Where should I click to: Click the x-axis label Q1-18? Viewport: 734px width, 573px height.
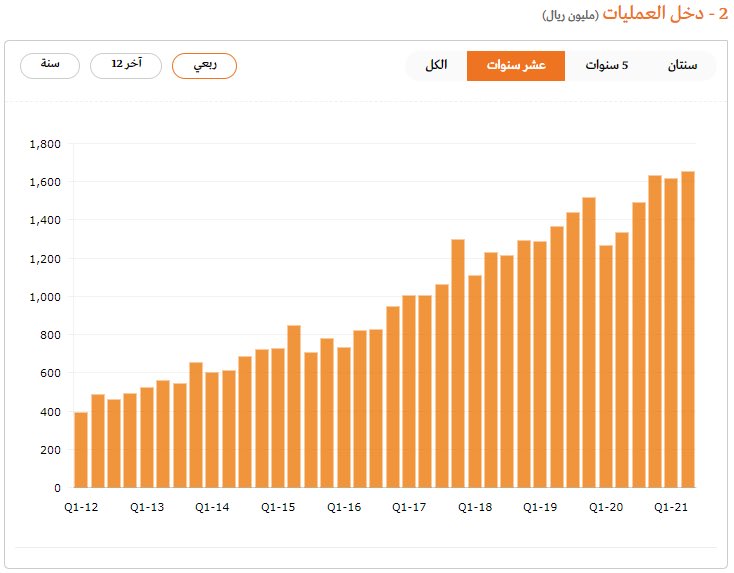coord(475,507)
